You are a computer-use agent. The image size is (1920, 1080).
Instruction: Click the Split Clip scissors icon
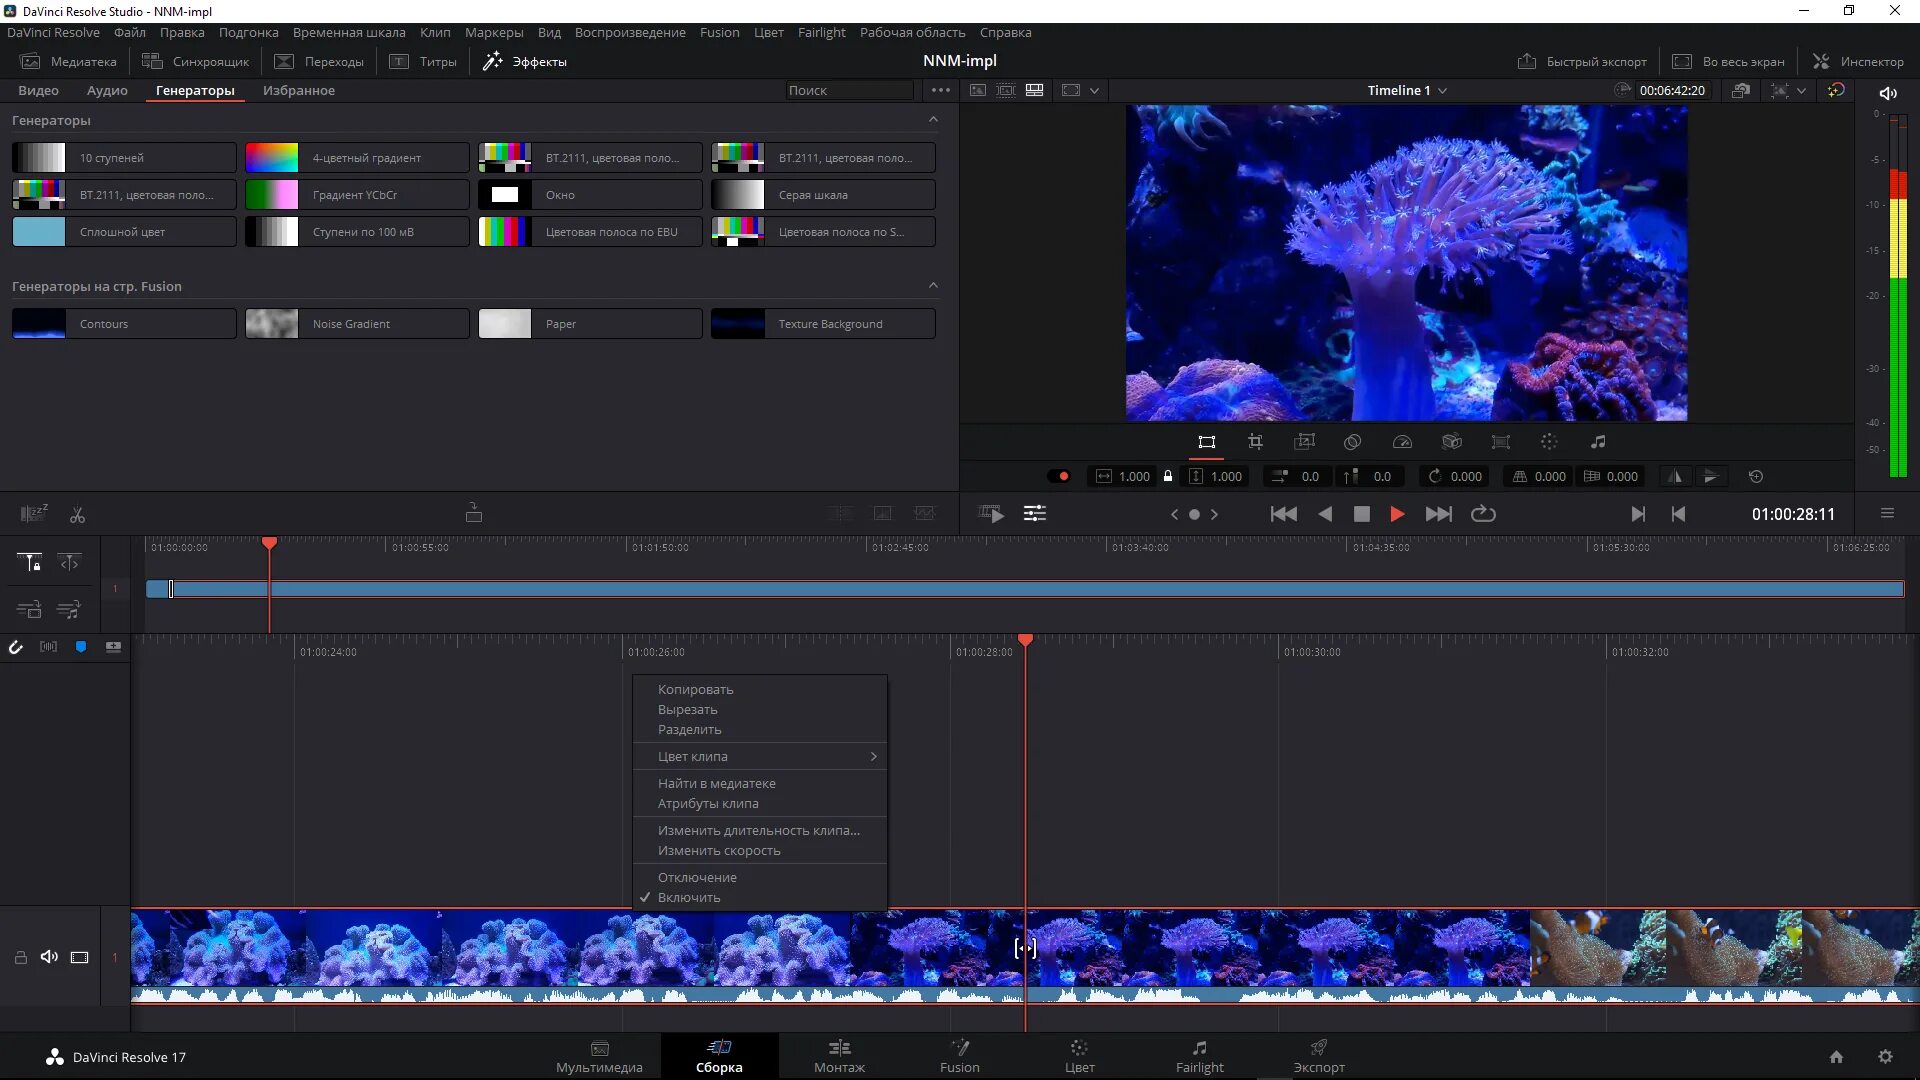point(77,514)
